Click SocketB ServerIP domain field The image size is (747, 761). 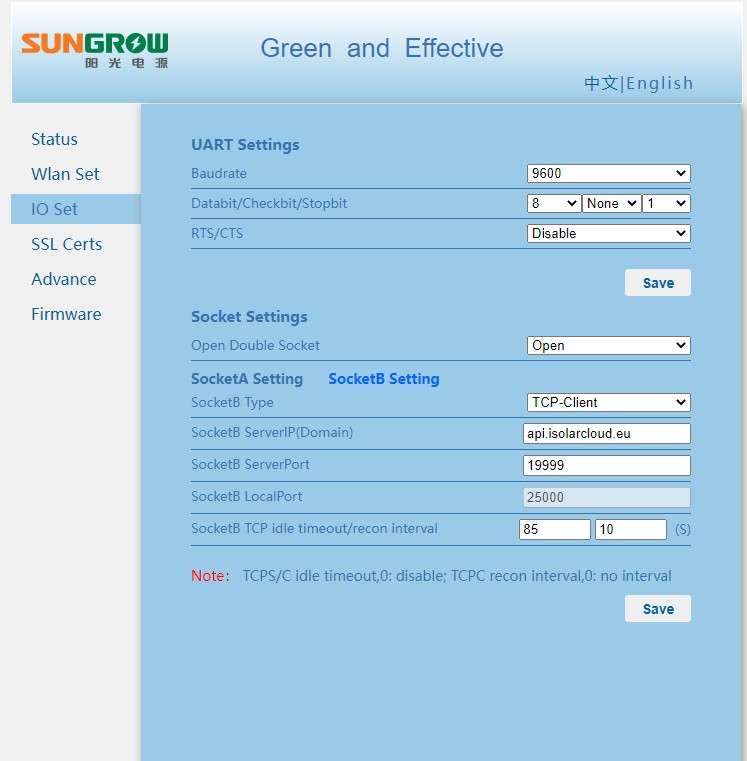point(607,433)
